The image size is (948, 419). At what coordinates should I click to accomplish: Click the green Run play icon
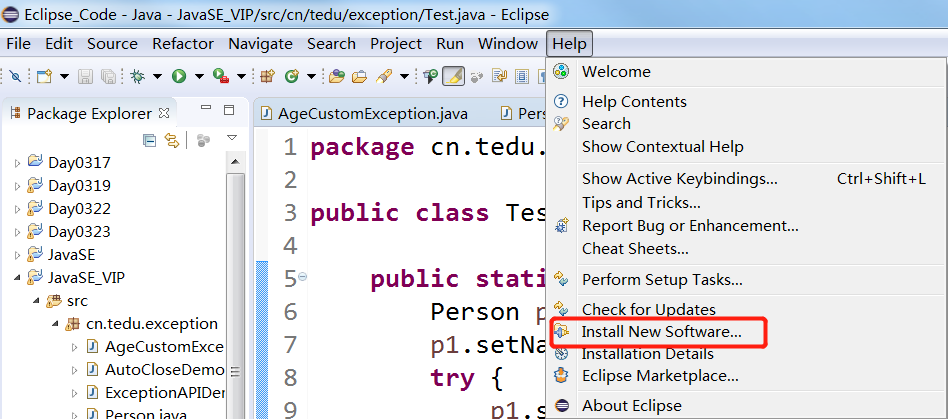pos(178,76)
